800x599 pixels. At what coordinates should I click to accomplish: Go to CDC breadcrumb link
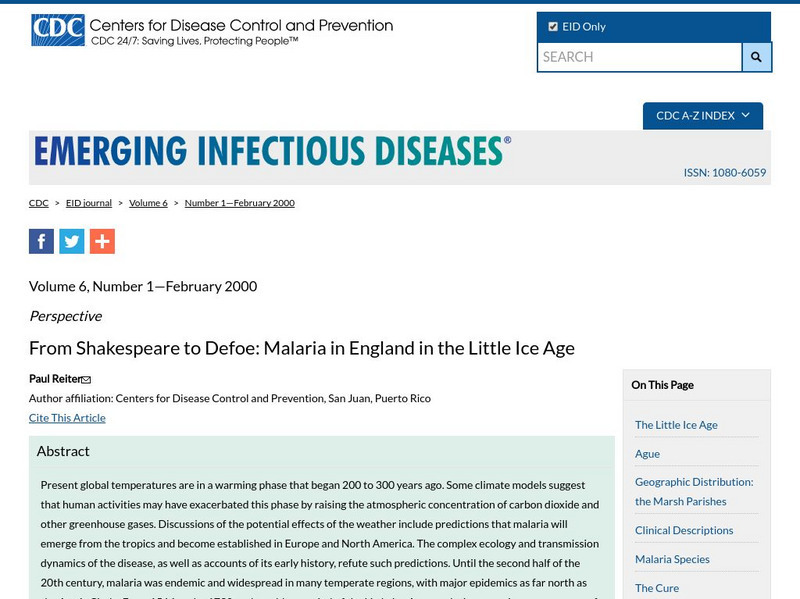38,203
